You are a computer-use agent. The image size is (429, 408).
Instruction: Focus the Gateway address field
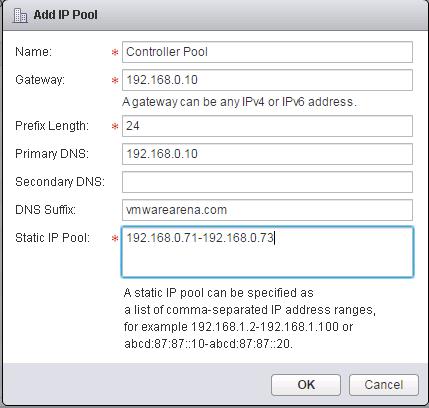coord(267,80)
